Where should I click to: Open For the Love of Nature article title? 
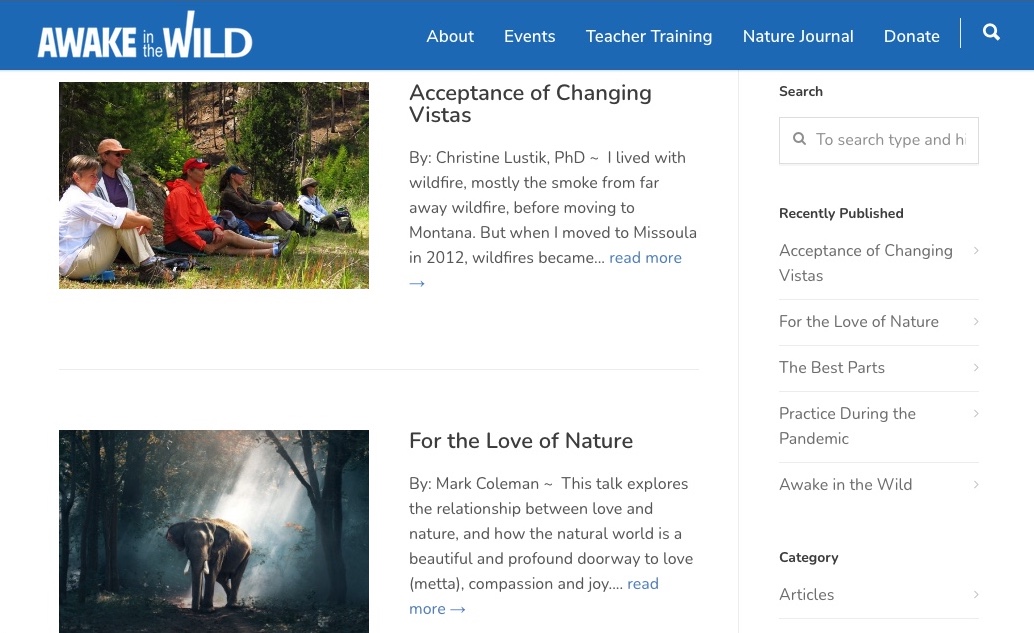[x=521, y=440]
